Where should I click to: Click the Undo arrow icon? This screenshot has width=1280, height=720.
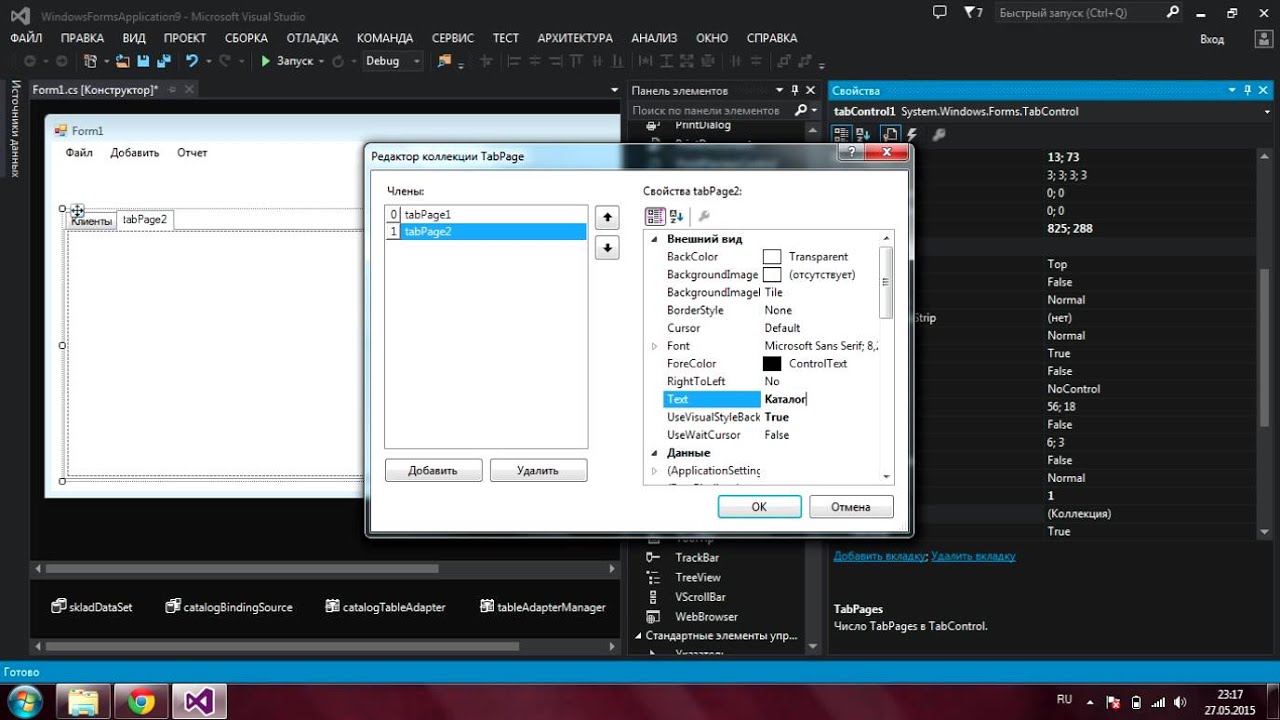pos(192,61)
